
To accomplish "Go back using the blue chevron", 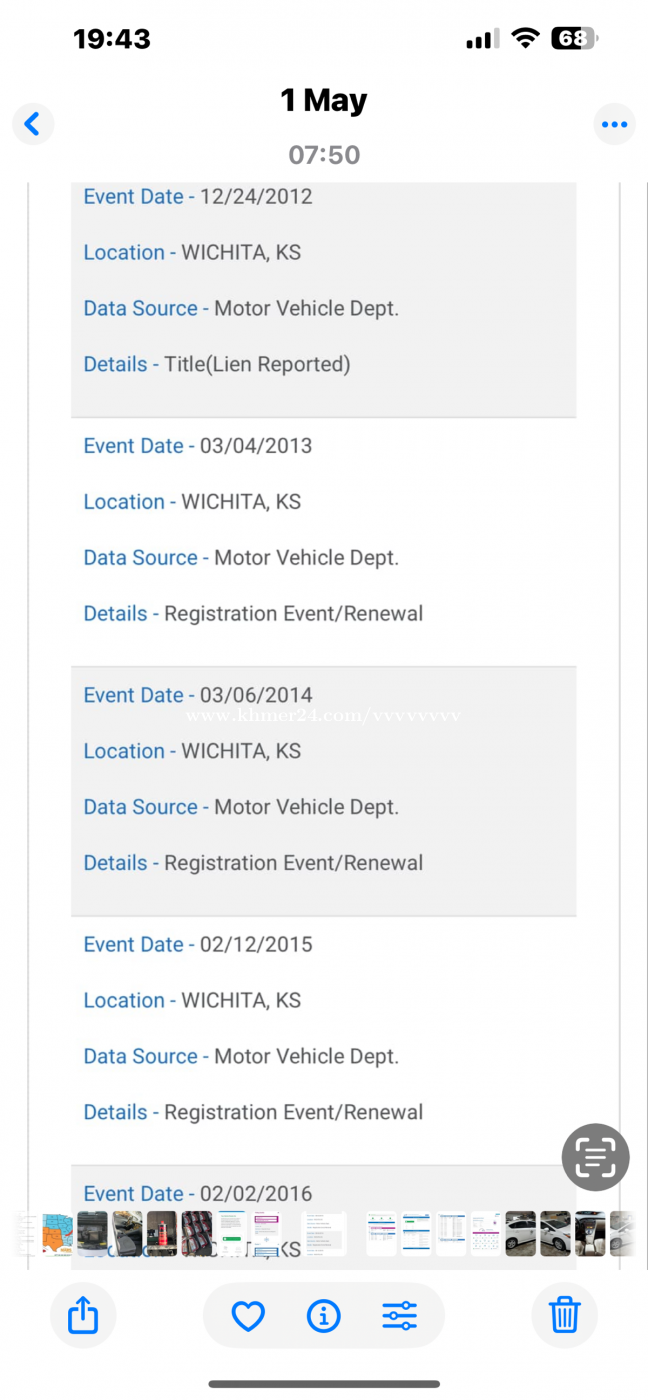I will point(32,124).
